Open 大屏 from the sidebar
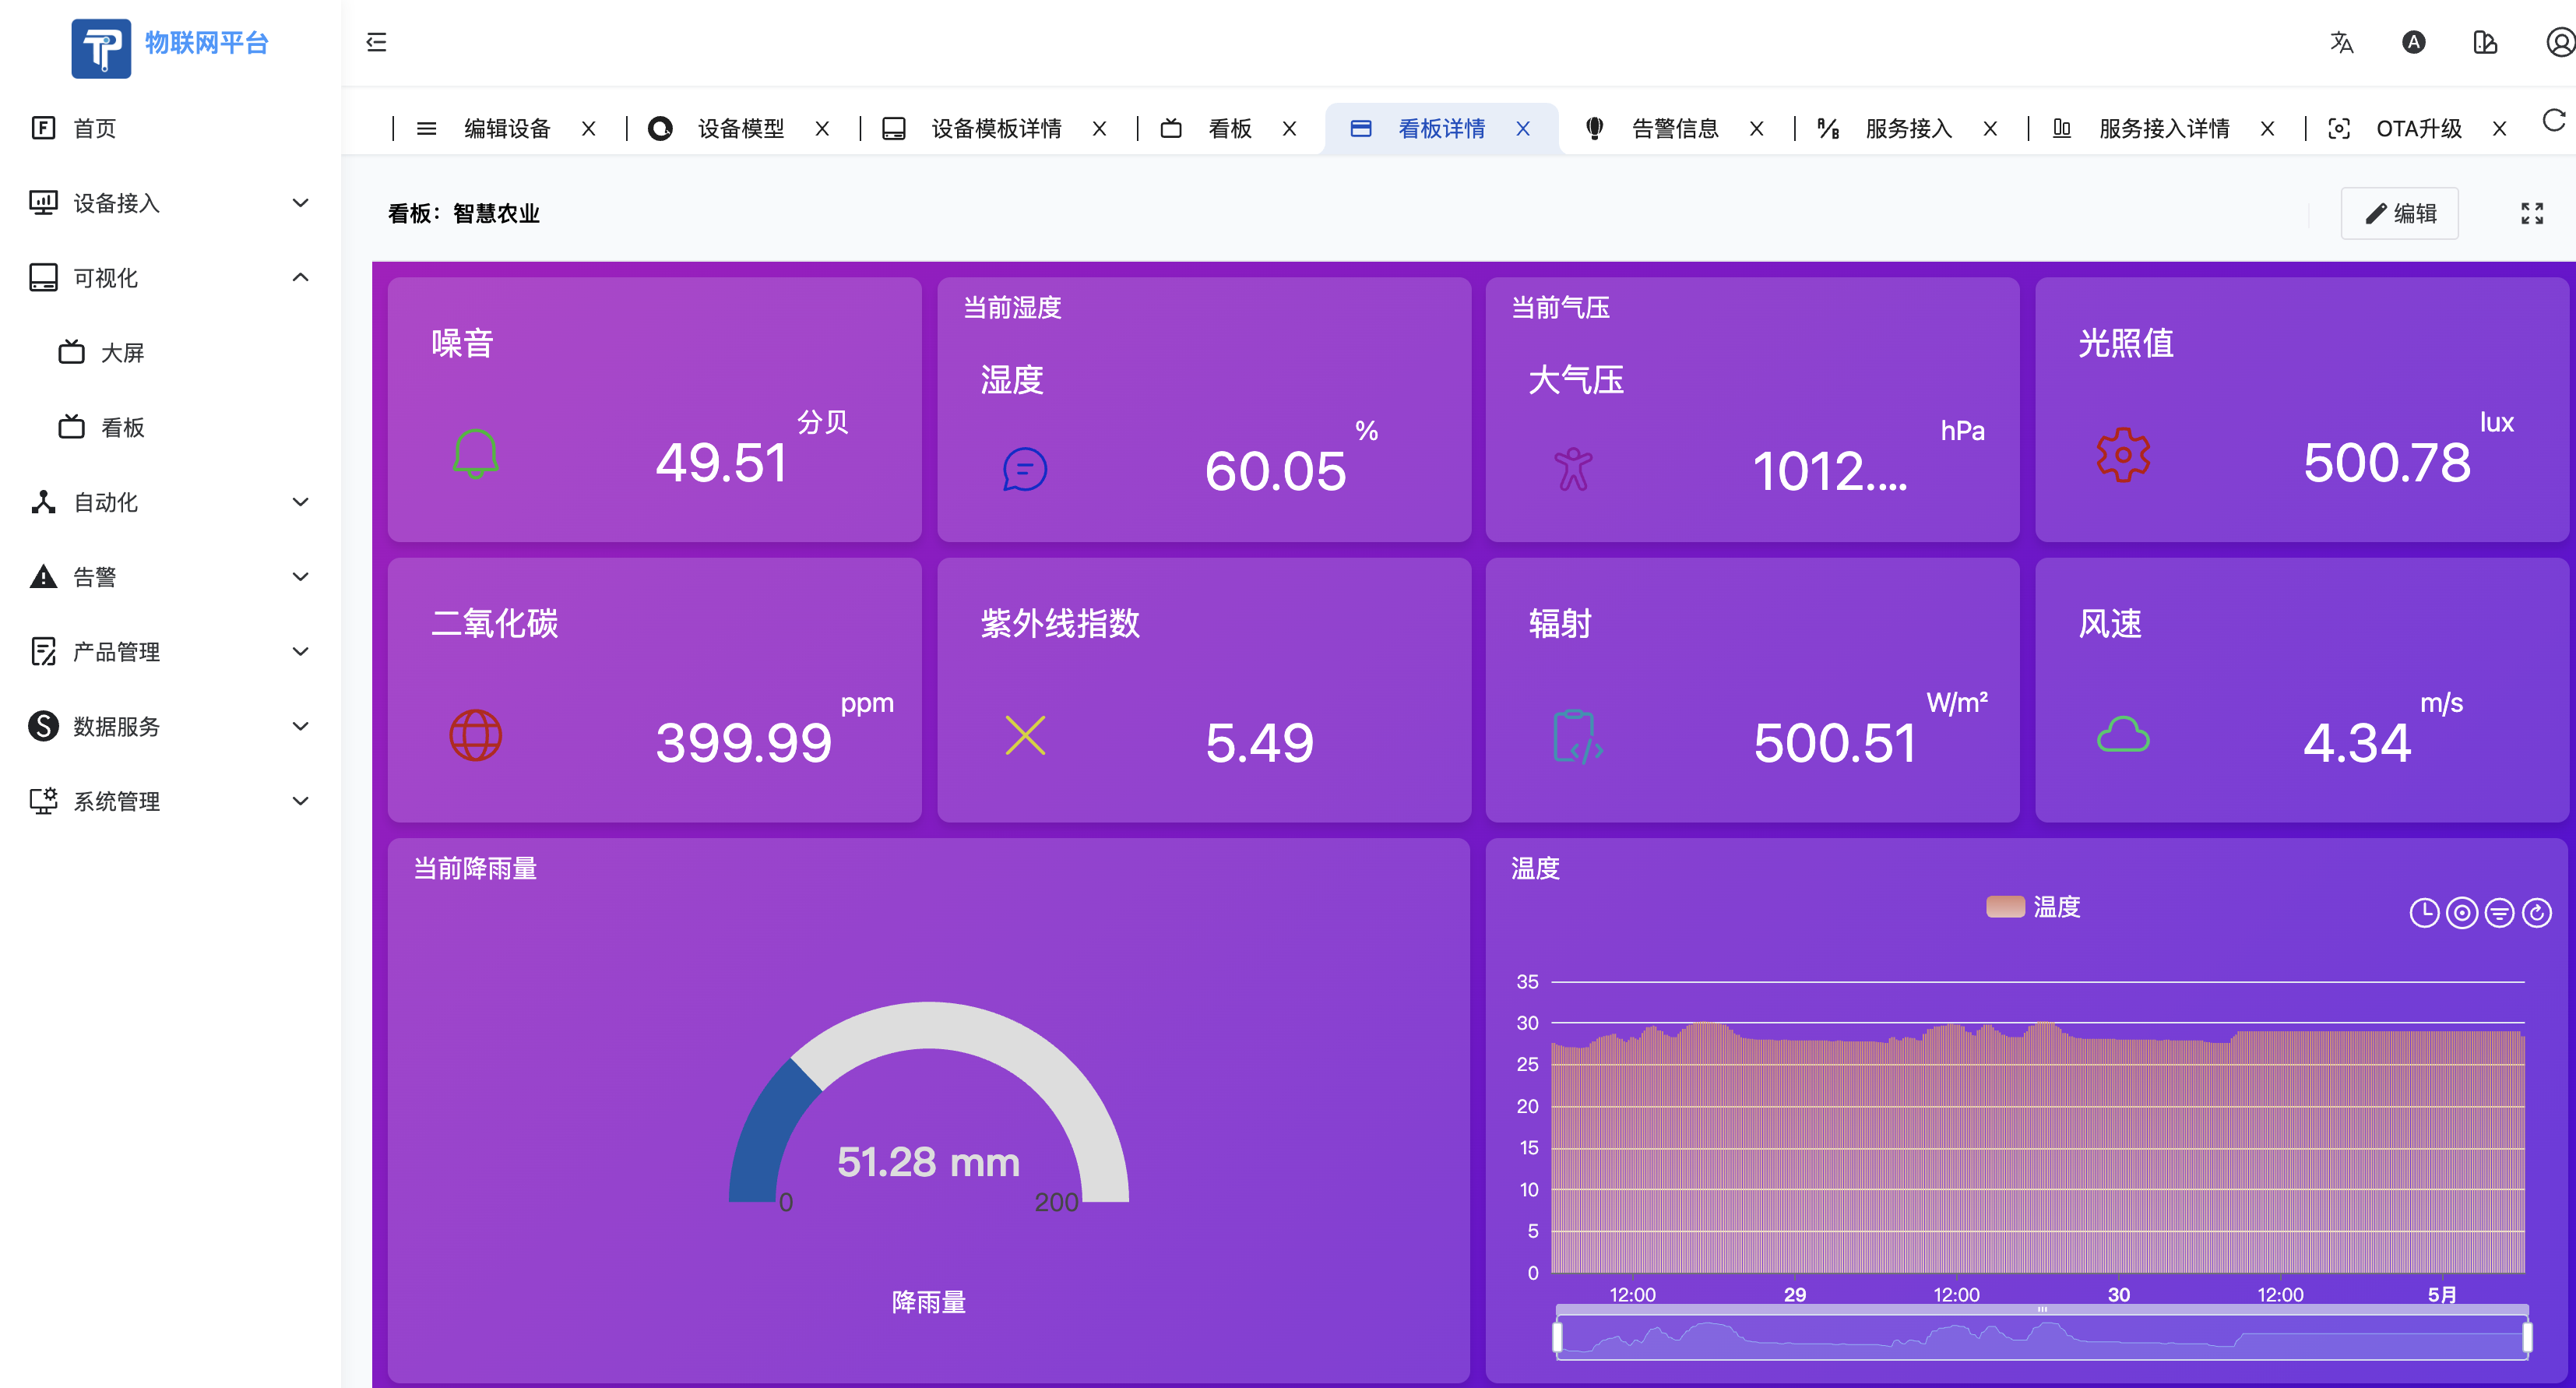 point(122,352)
